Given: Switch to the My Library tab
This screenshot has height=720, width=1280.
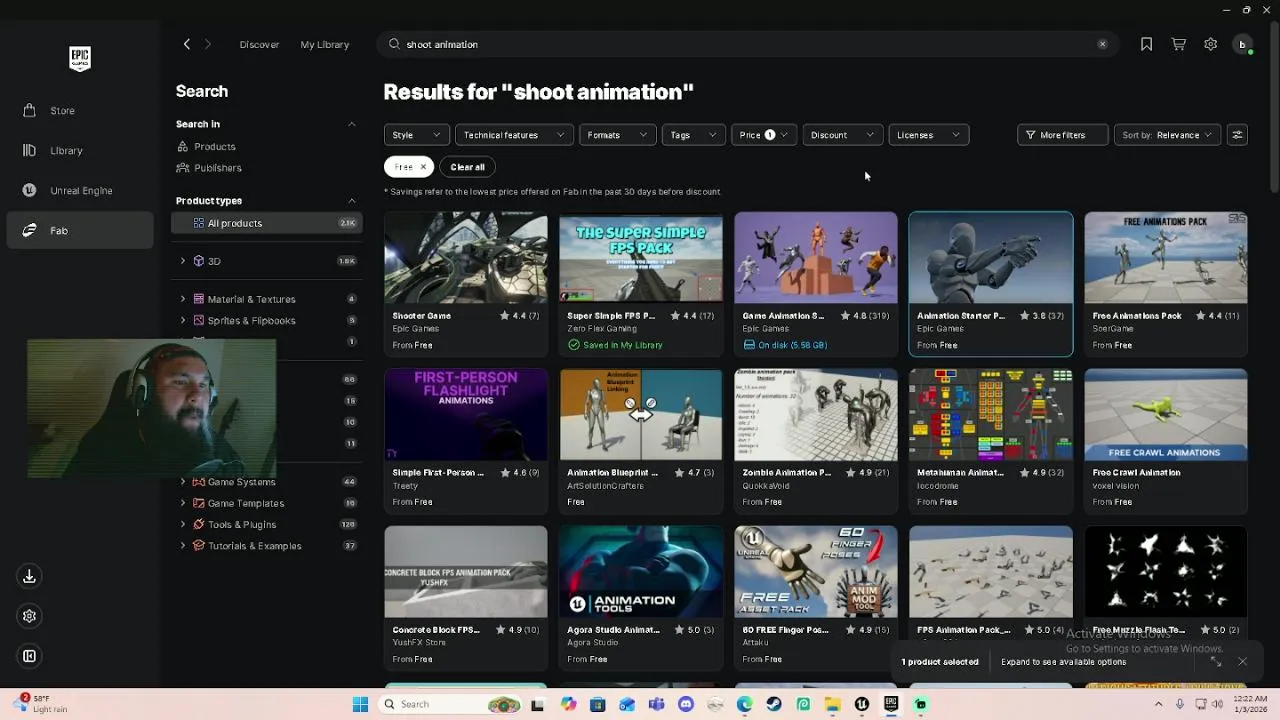Looking at the screenshot, I should (x=325, y=44).
